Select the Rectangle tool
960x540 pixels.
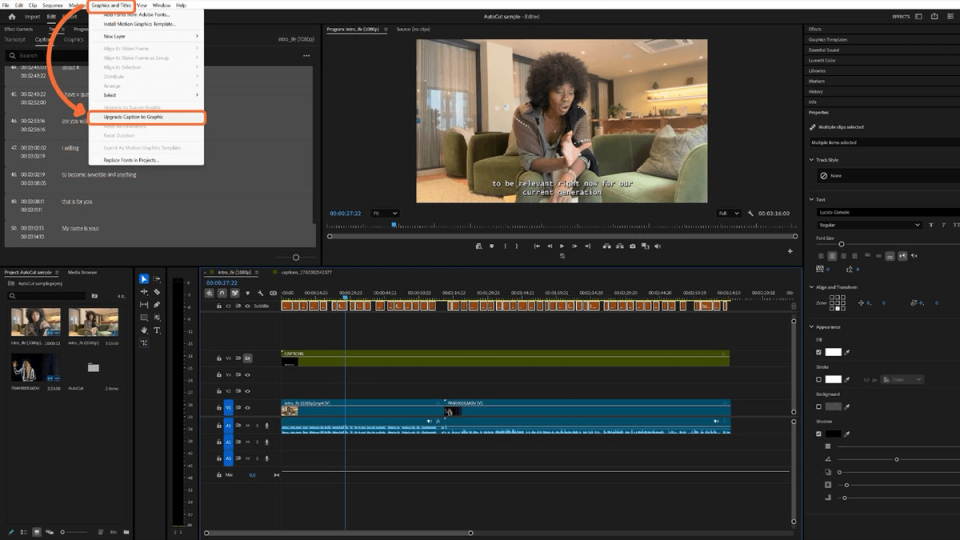[144, 317]
